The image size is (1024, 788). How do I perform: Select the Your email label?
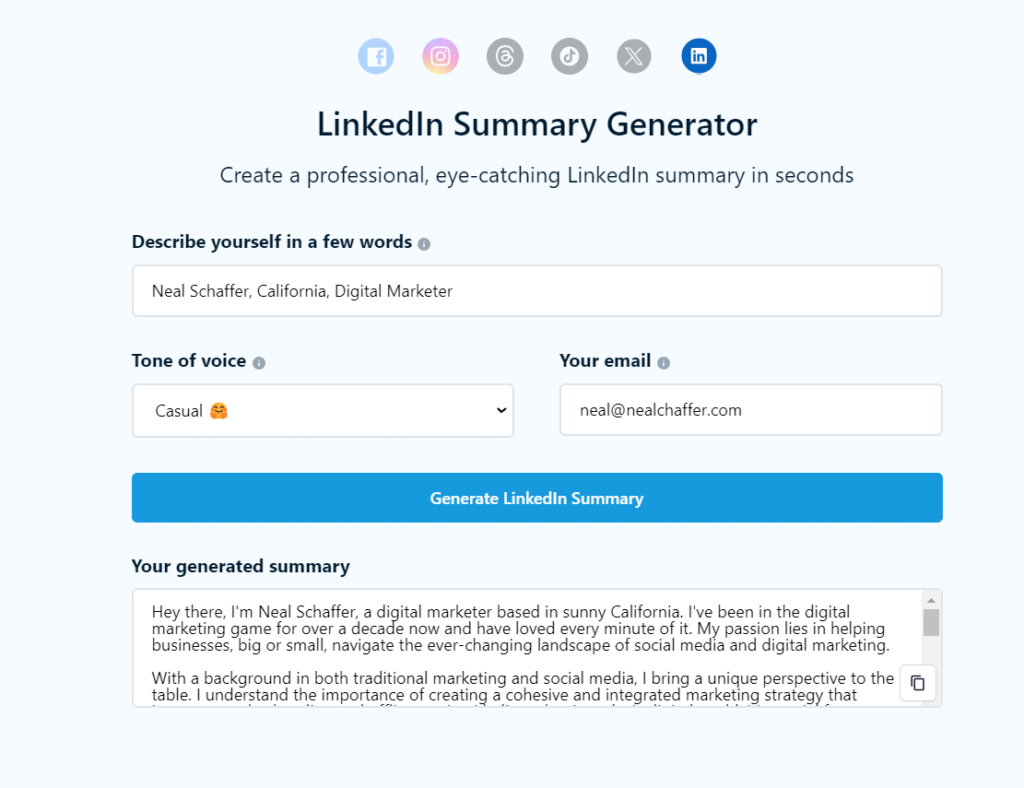click(605, 361)
